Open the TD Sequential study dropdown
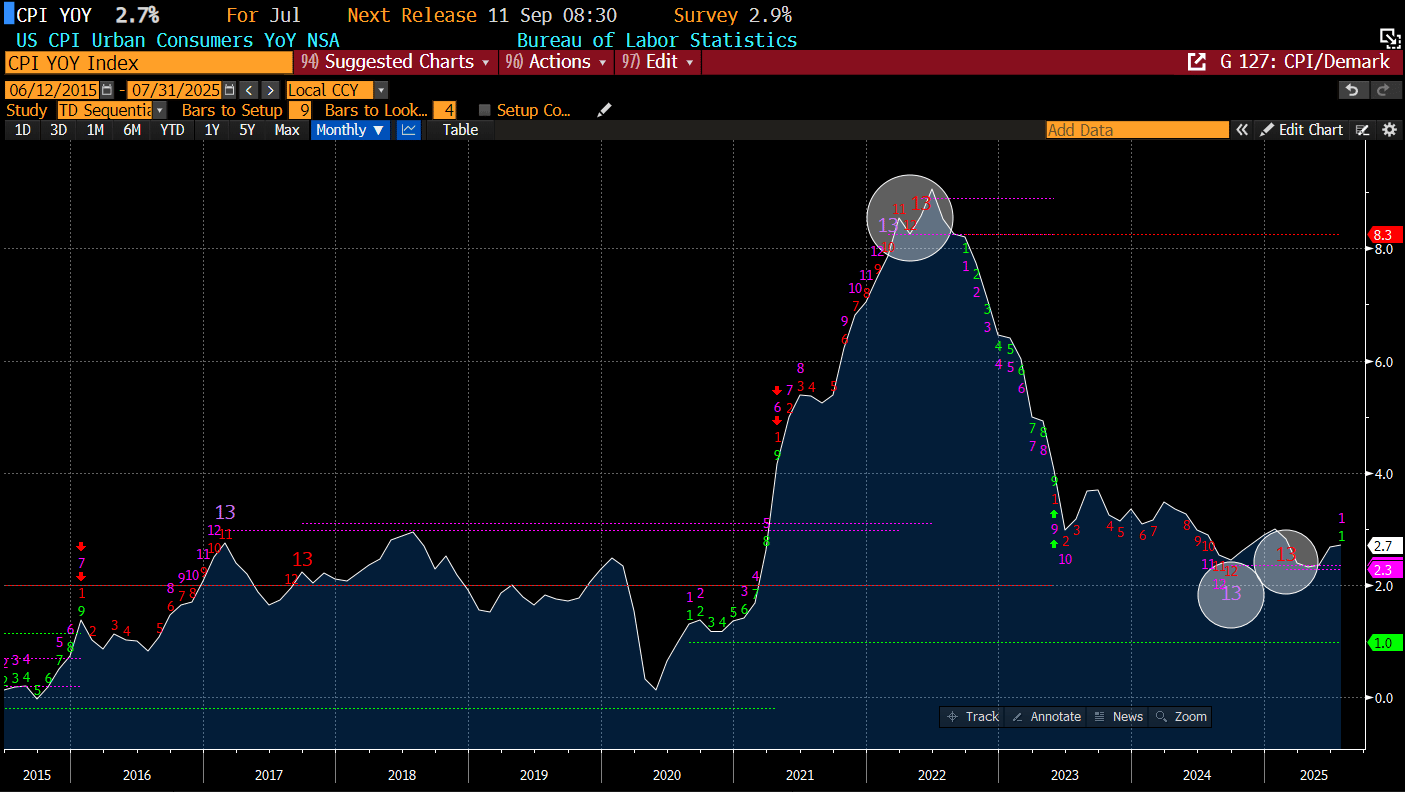This screenshot has height=792, width=1405. coord(160,110)
